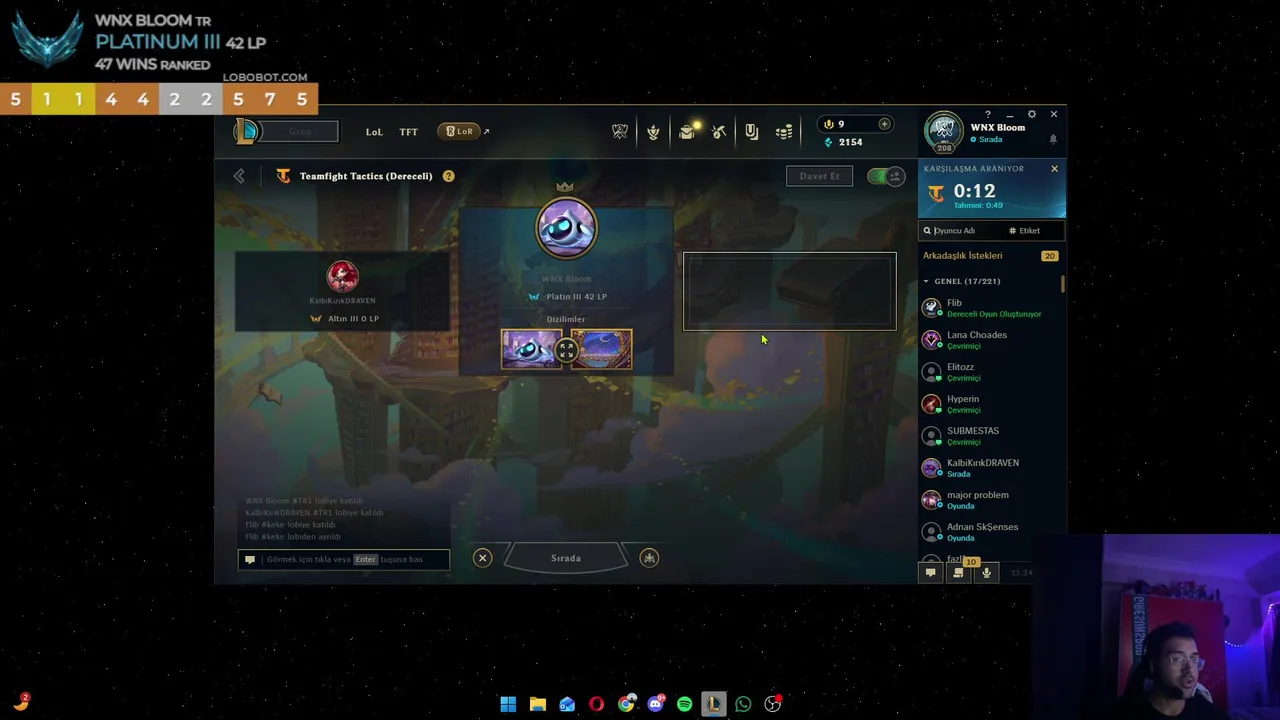The image size is (1280, 720).
Task: Open the crafting hammer icon in top bar
Action: click(719, 131)
